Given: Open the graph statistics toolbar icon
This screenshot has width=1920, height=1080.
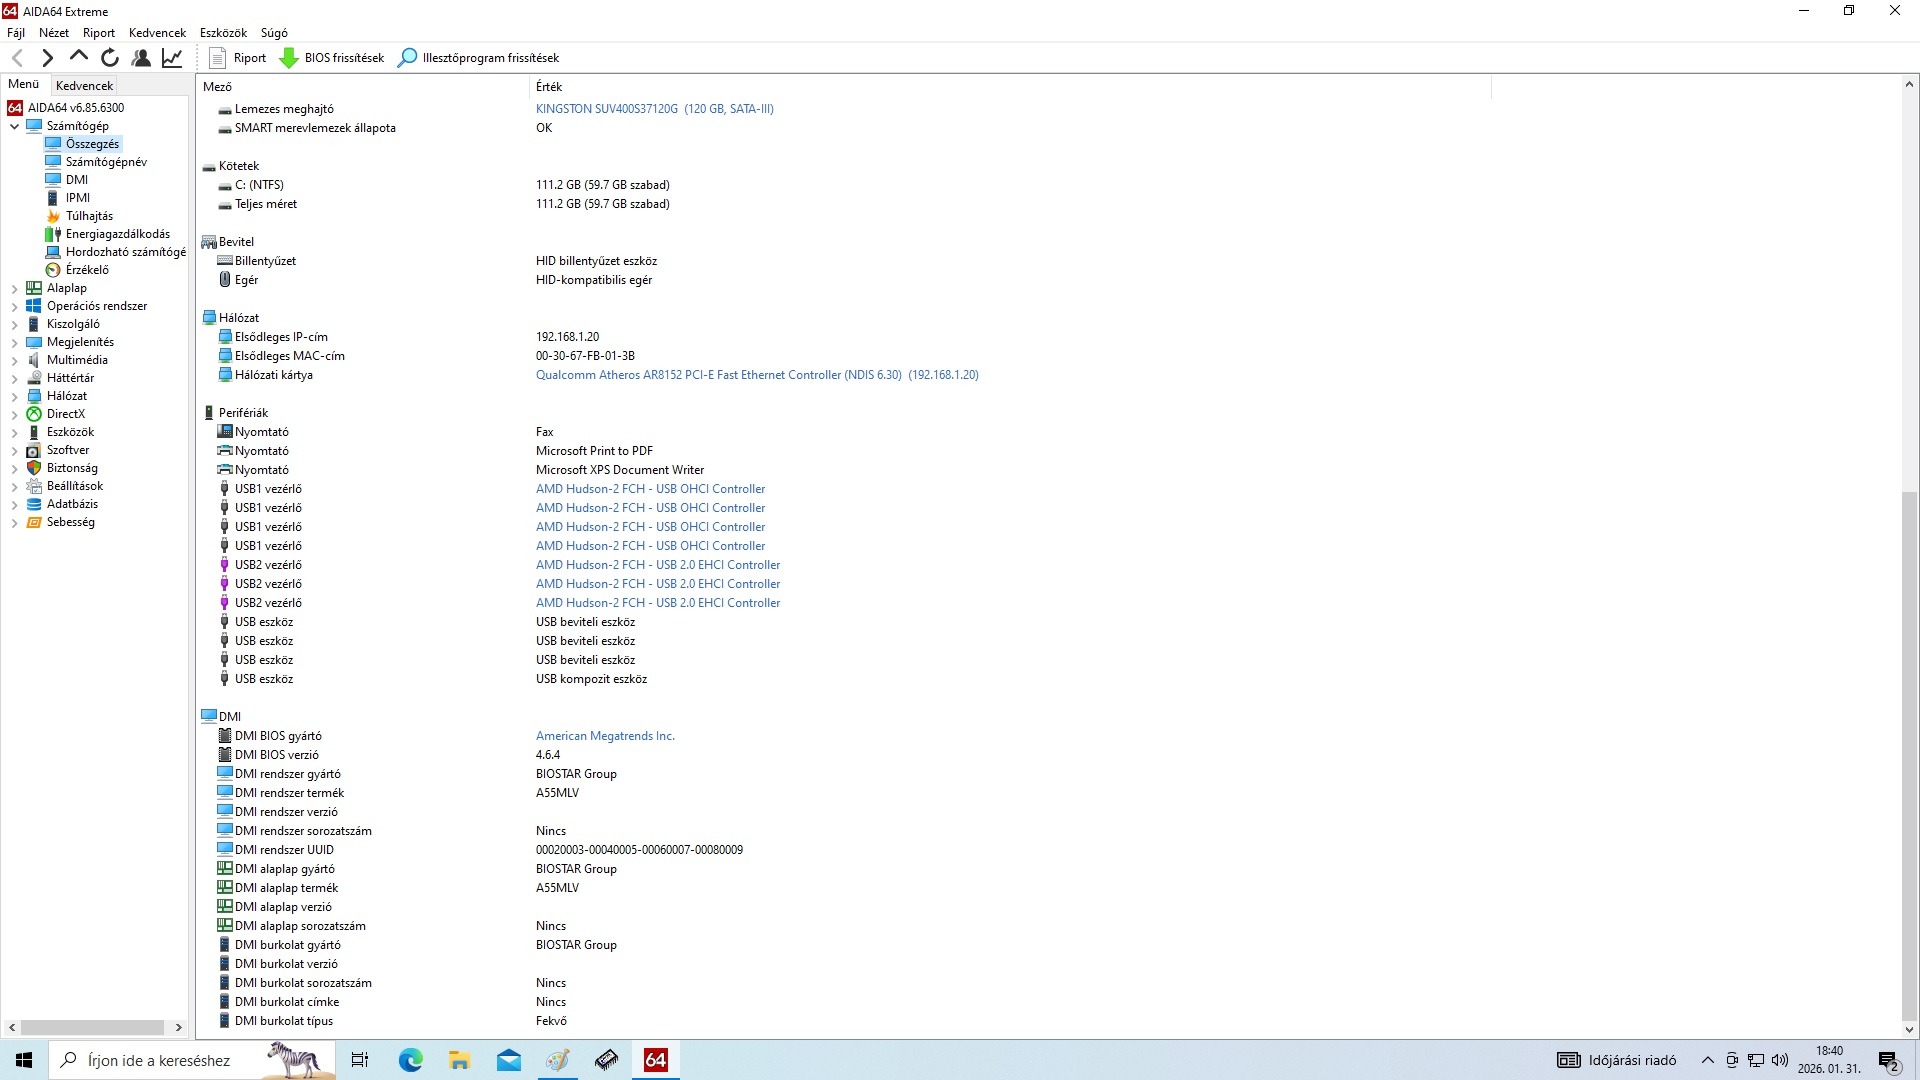Looking at the screenshot, I should pos(172,58).
